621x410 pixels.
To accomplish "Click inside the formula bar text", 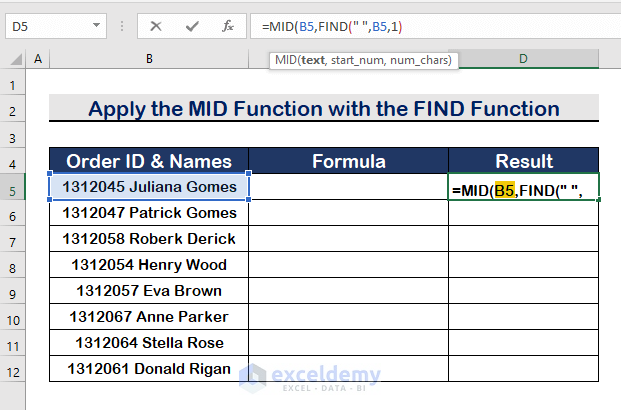I will point(332,27).
